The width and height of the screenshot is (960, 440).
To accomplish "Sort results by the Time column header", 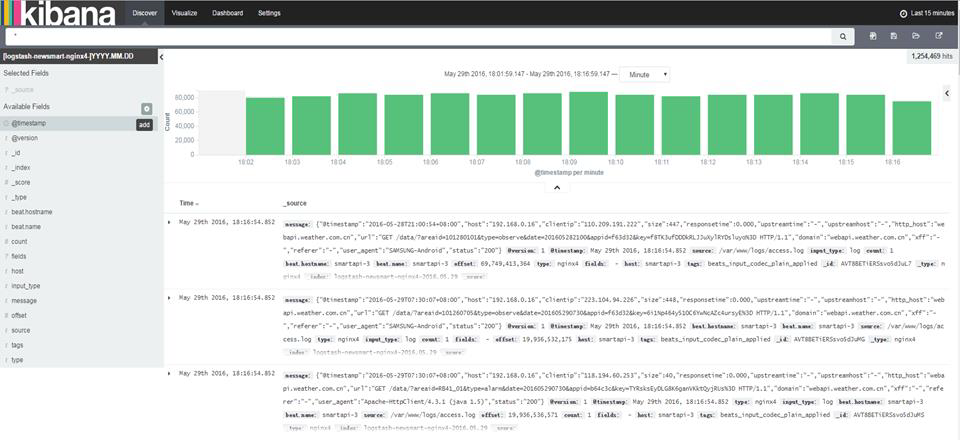I will pos(188,203).
